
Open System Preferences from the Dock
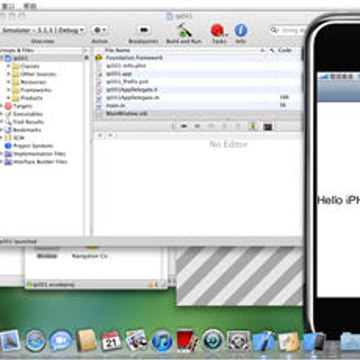click(238, 341)
